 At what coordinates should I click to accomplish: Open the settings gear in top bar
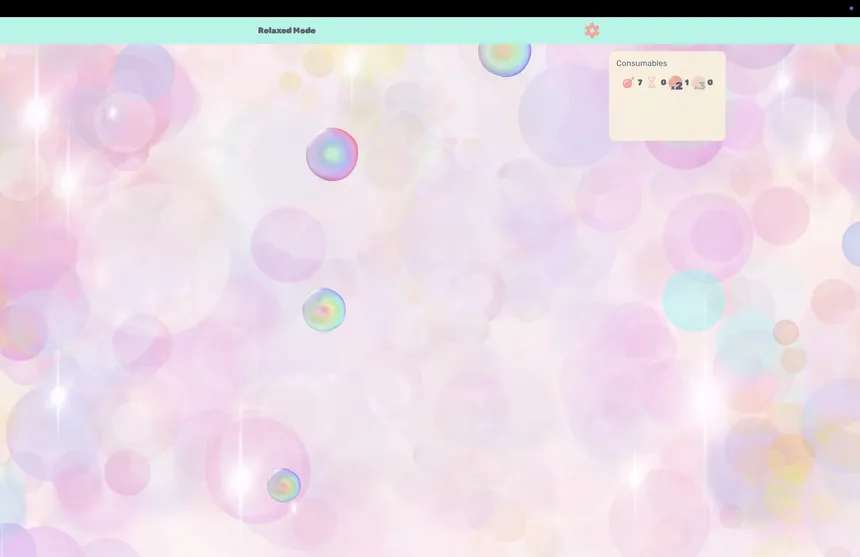[x=592, y=30]
